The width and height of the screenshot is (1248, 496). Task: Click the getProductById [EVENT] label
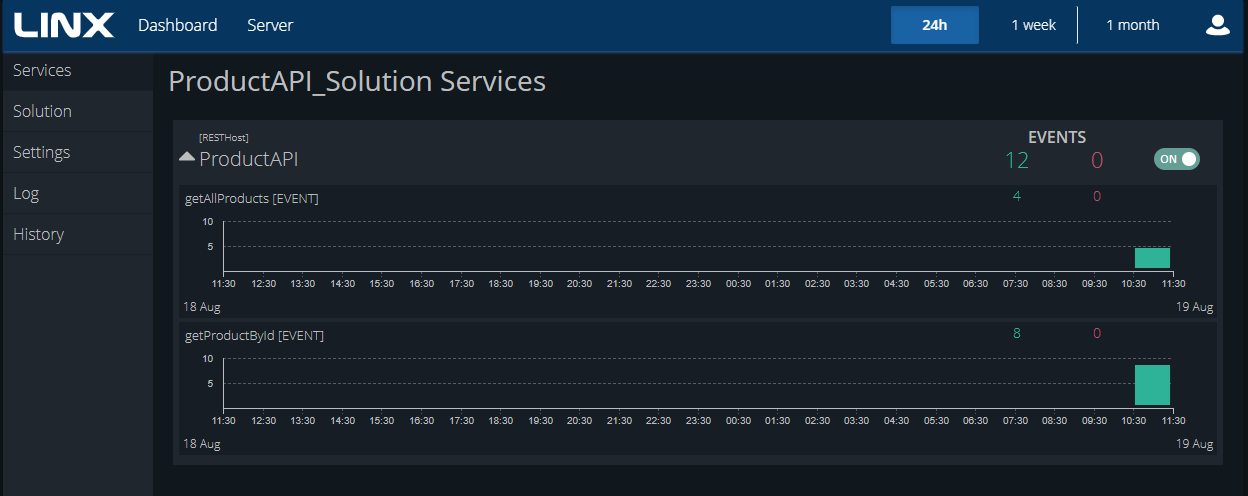(x=254, y=335)
